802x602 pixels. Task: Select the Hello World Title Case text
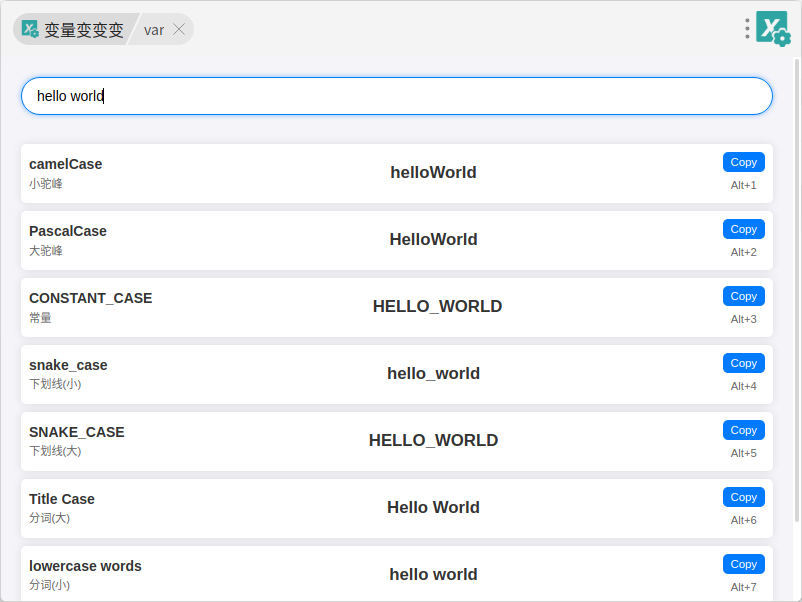point(433,507)
